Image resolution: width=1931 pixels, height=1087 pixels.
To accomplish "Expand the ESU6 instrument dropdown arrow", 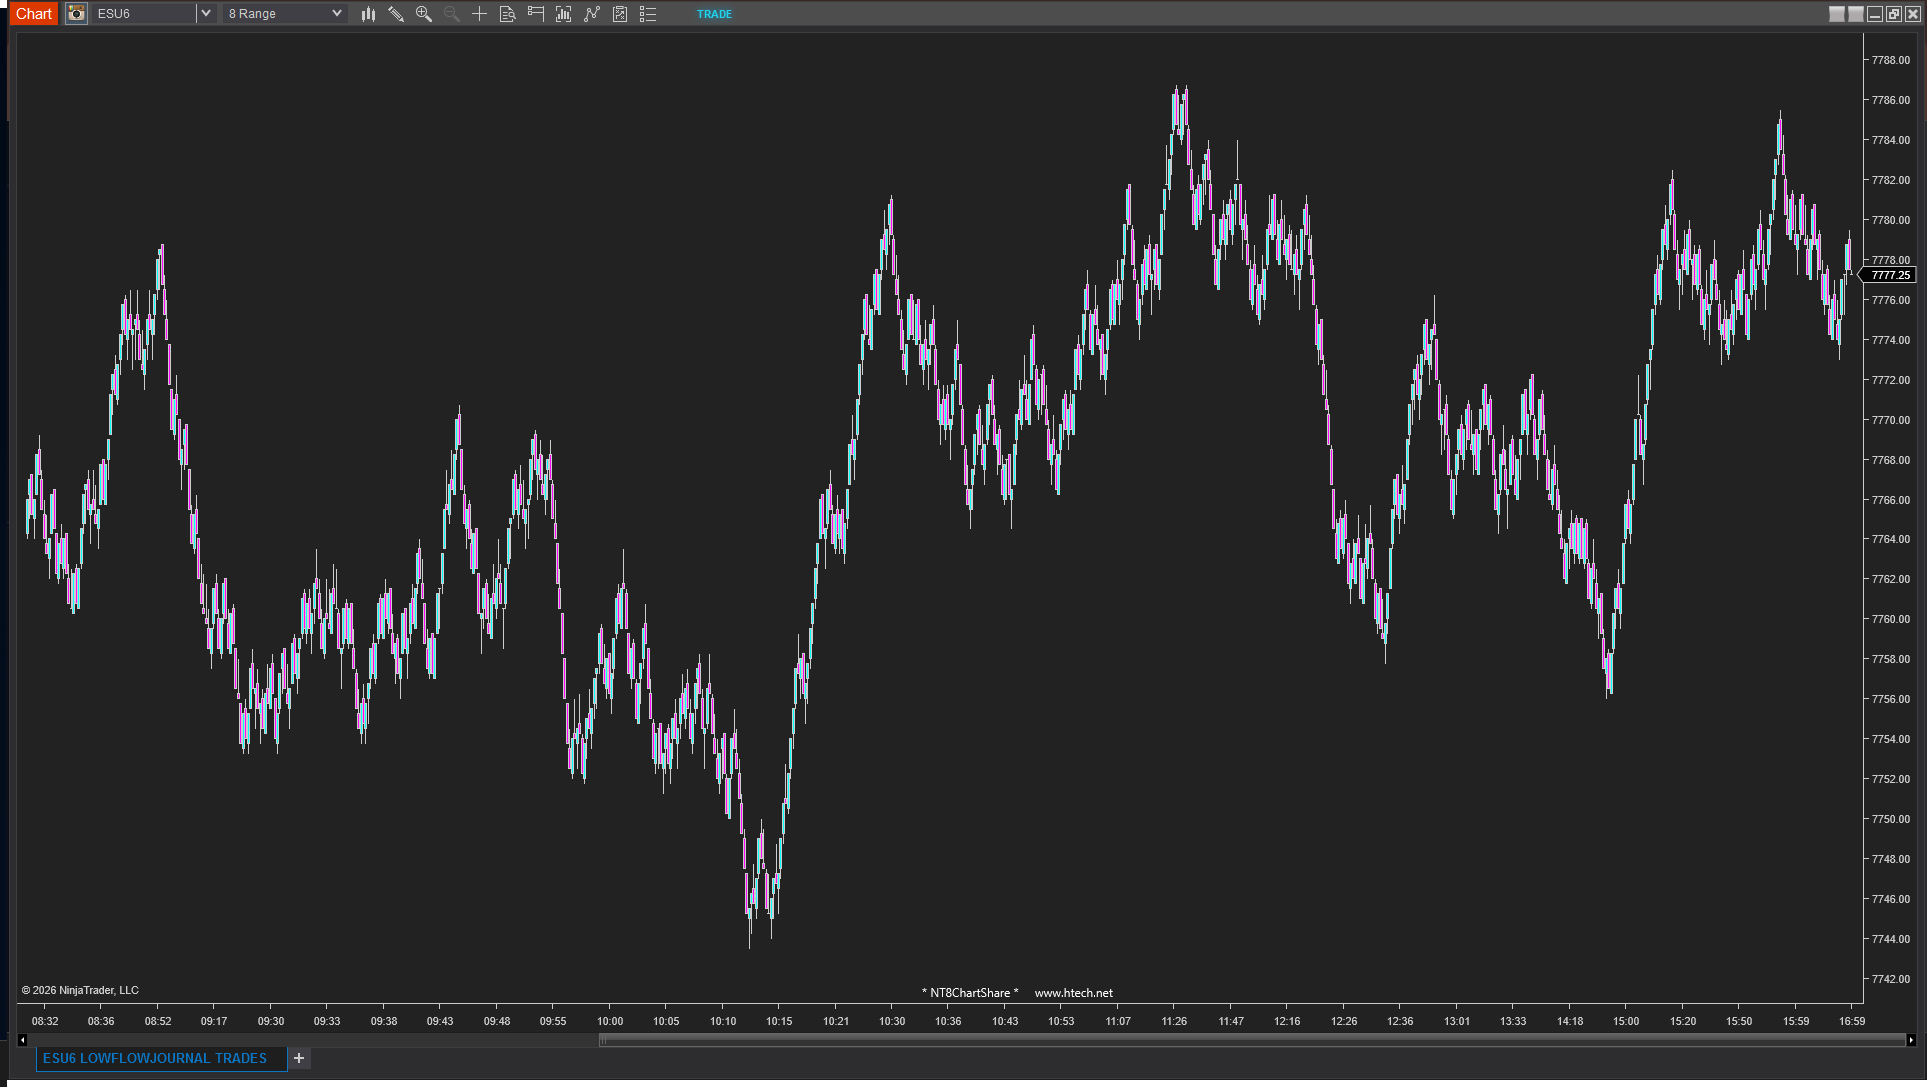I will point(206,14).
